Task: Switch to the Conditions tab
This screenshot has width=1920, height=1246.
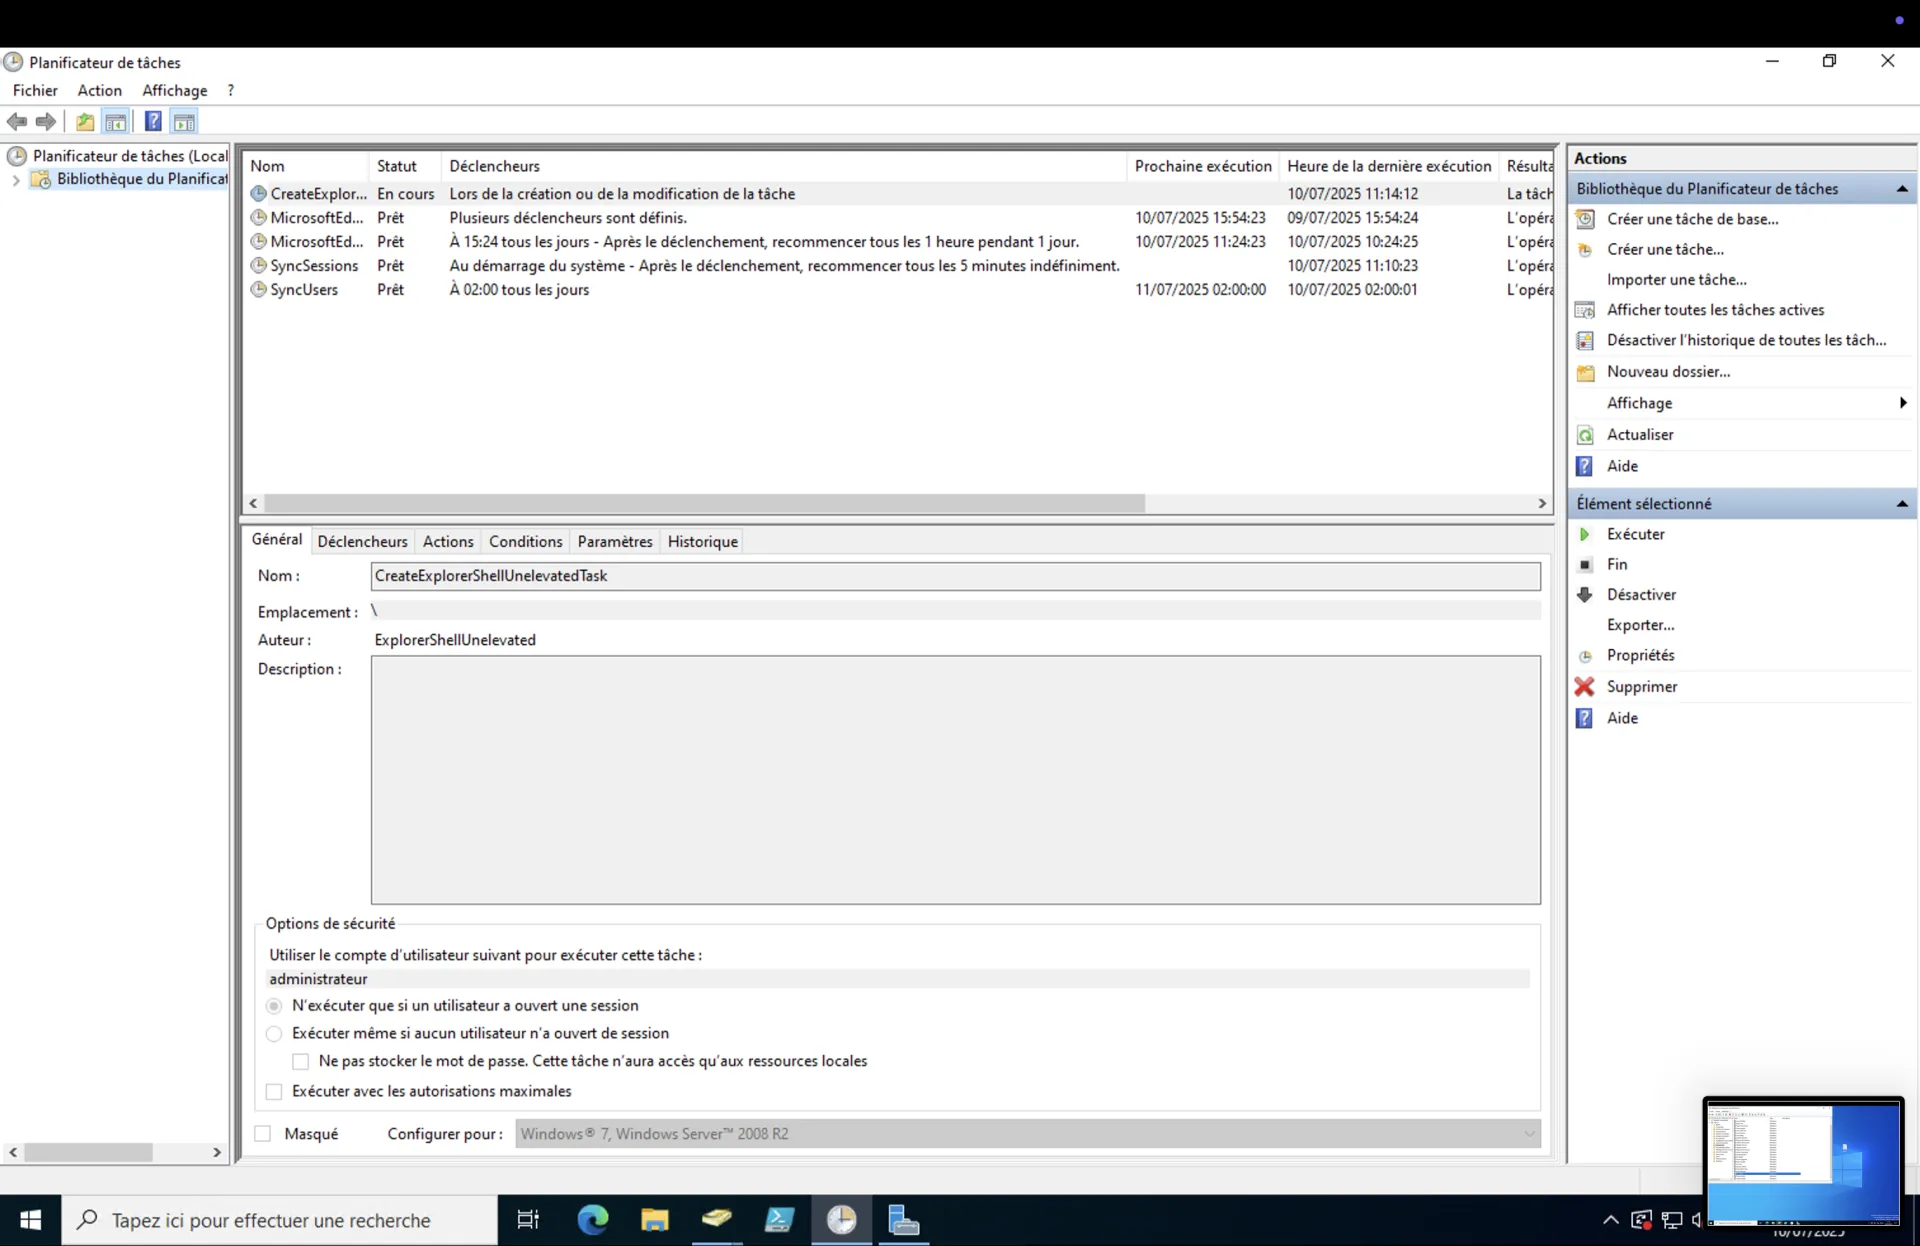Action: (x=525, y=542)
